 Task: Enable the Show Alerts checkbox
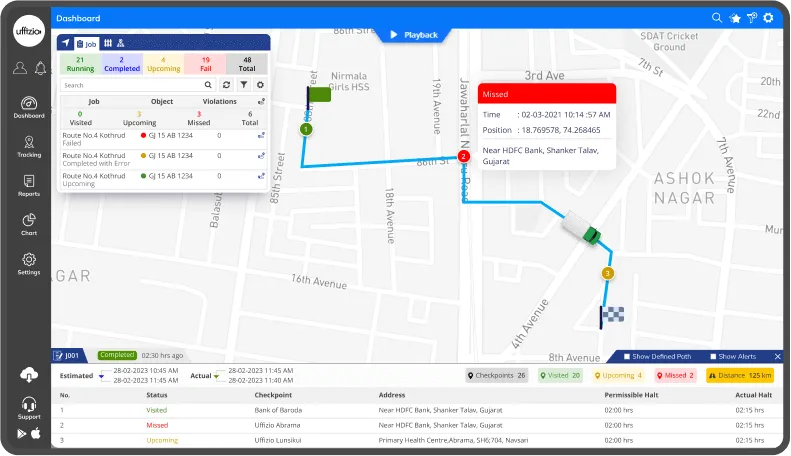(x=713, y=356)
